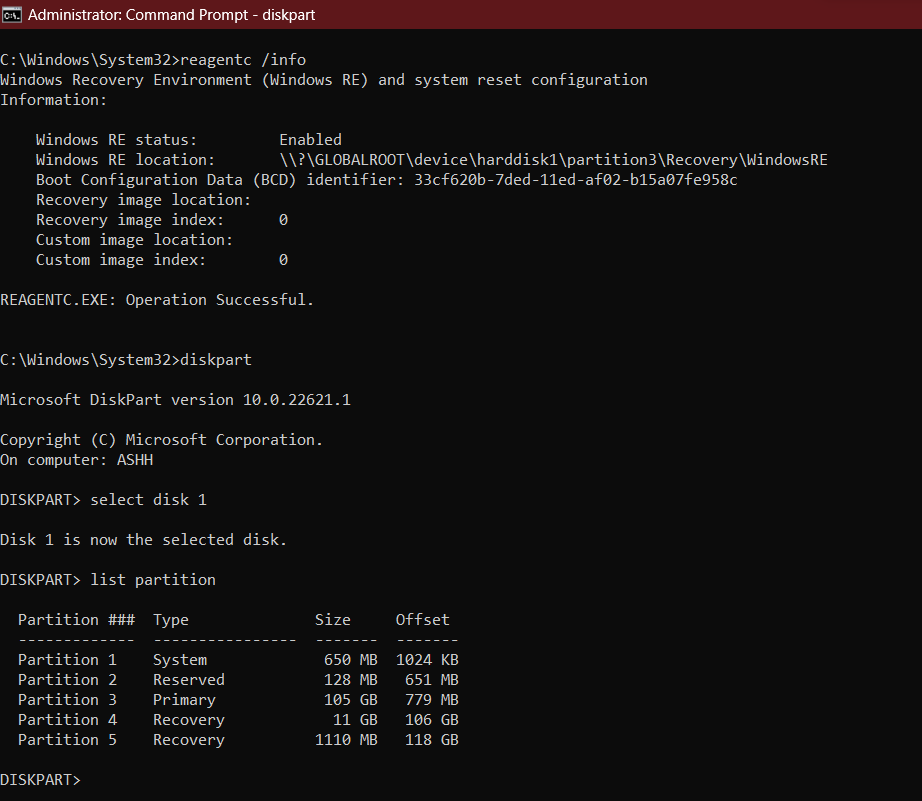Click the "Enabled" Windows RE status value

coord(310,140)
